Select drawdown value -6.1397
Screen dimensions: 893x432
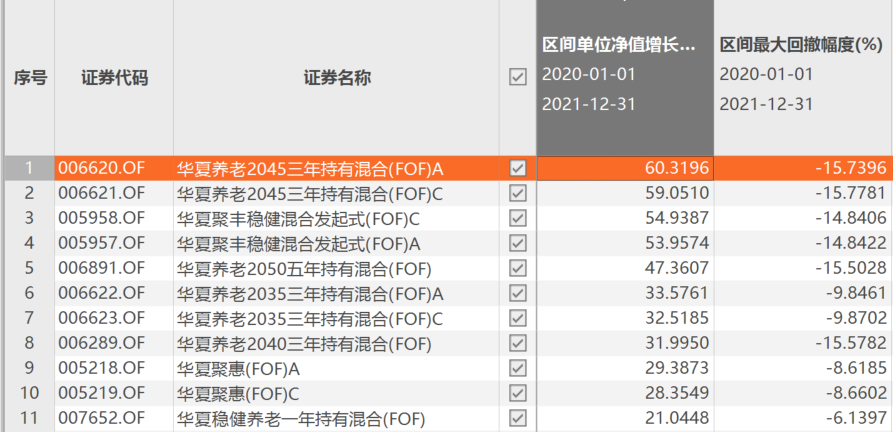[855, 418]
